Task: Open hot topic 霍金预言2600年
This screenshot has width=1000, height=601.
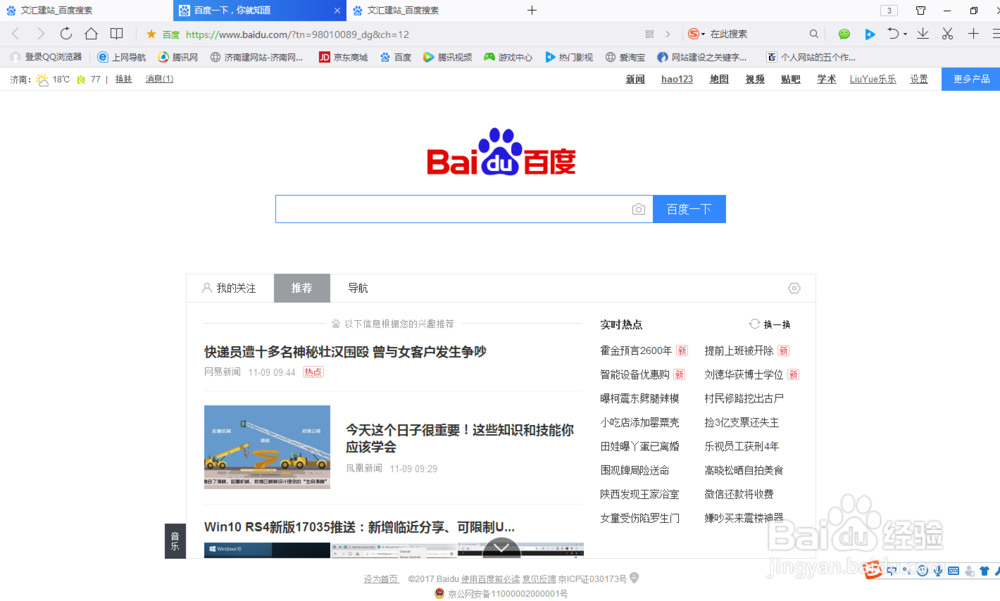Action: 636,351
